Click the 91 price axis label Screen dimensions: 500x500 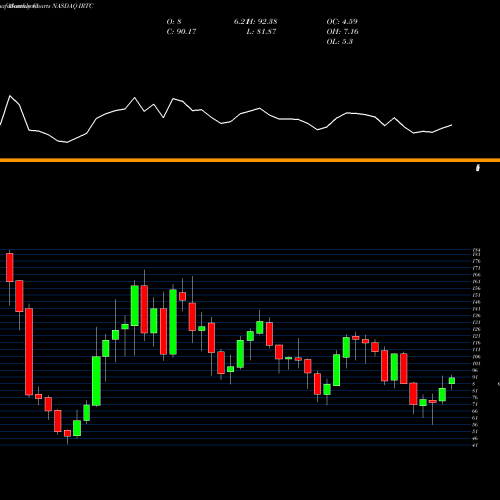point(475,377)
